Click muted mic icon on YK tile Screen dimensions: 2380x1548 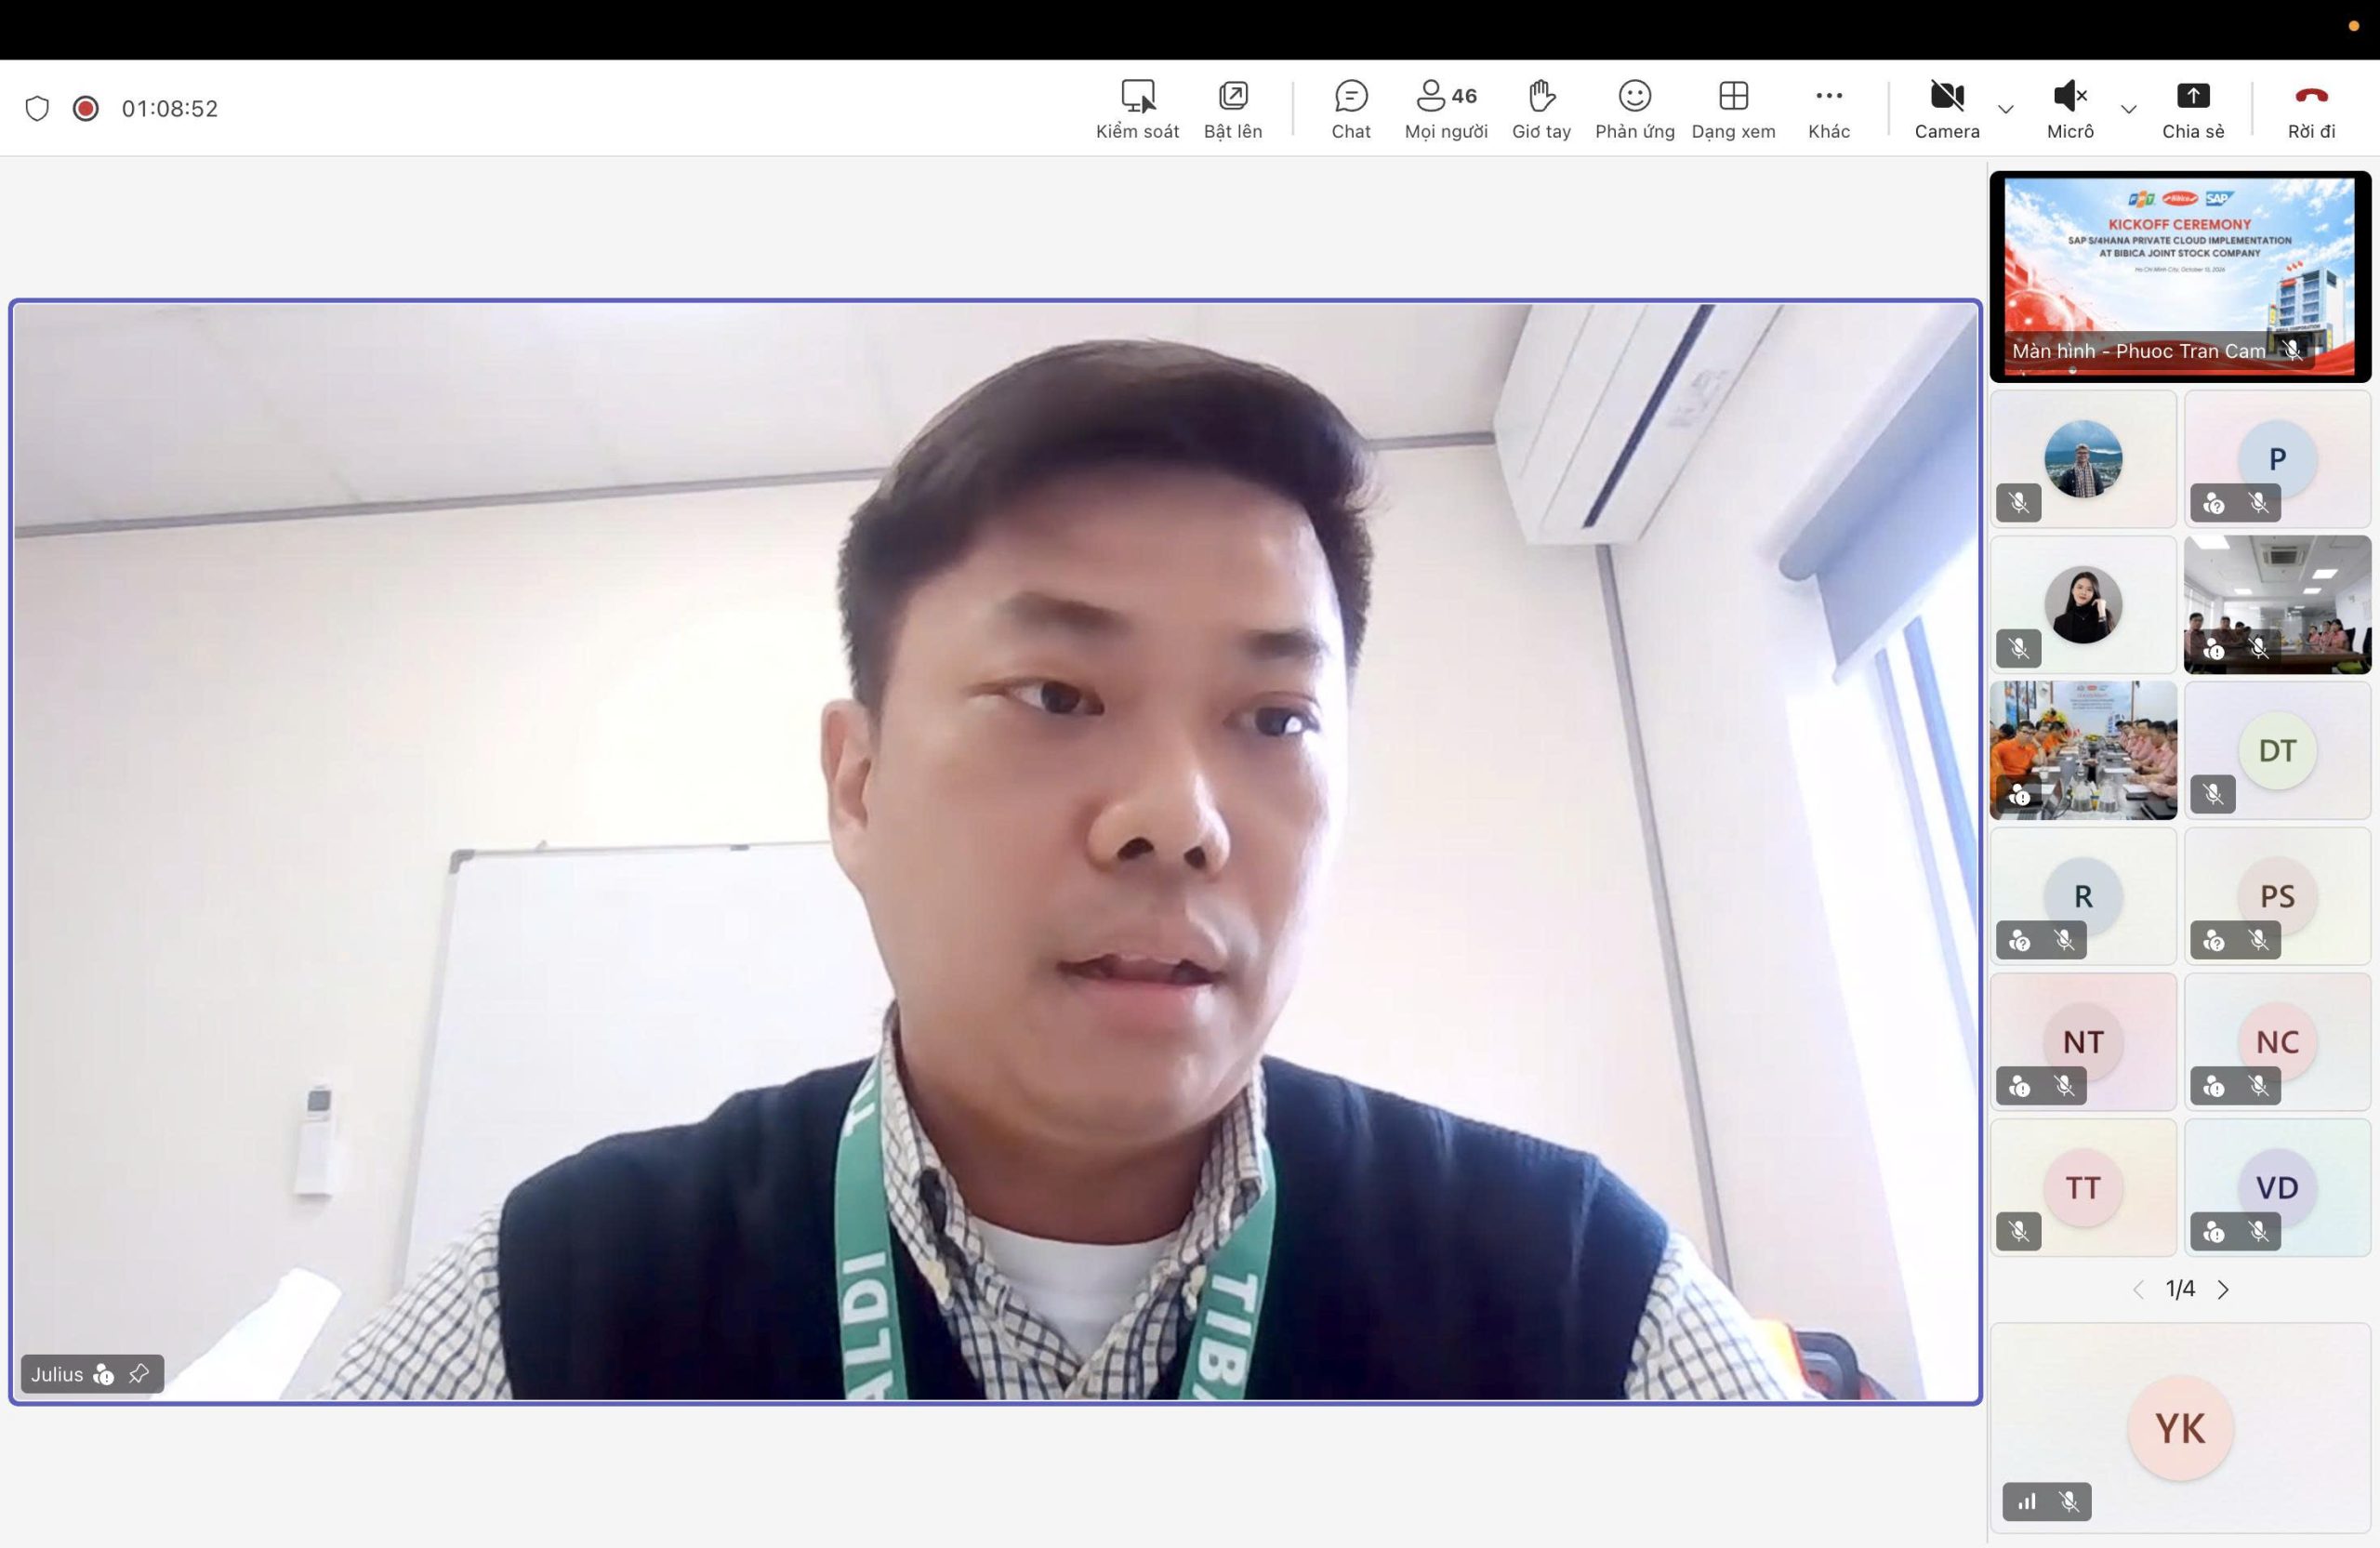coord(2069,1501)
